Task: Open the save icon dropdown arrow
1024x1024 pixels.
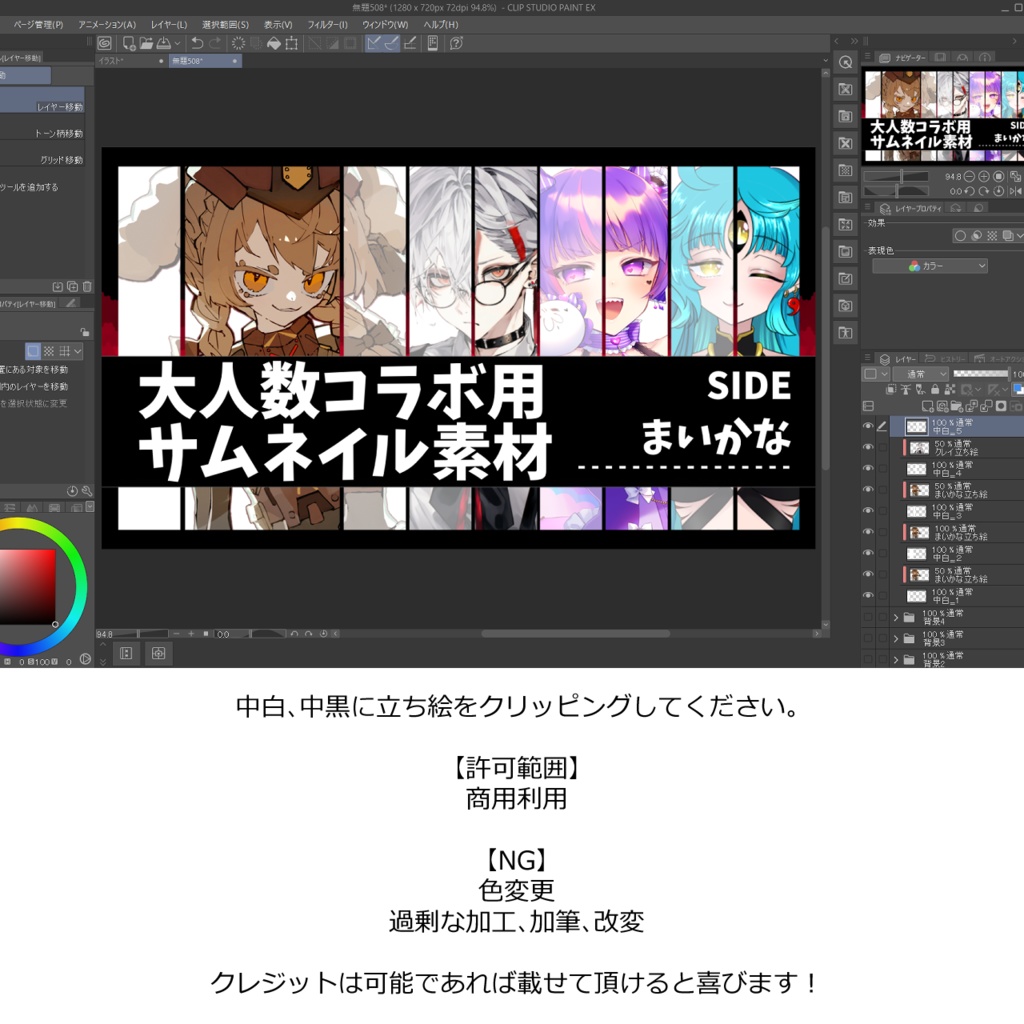Action: (179, 44)
